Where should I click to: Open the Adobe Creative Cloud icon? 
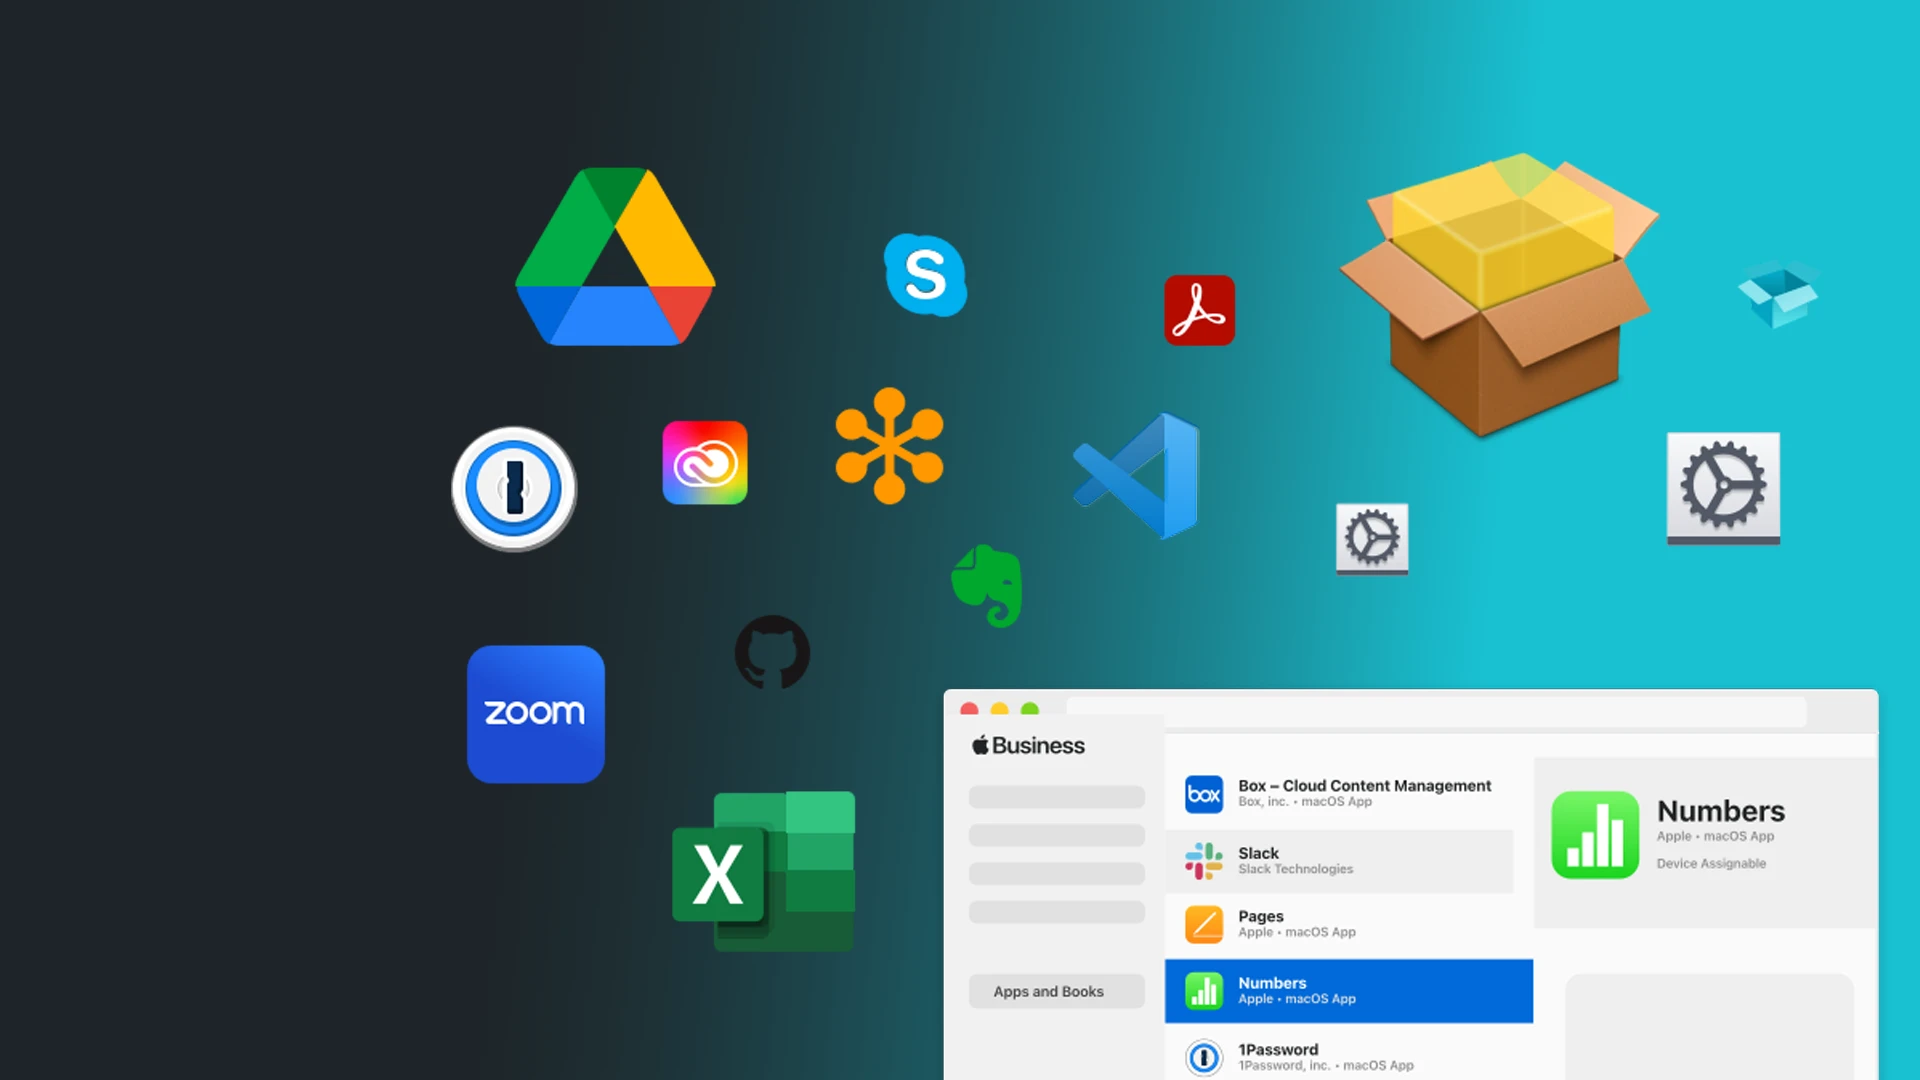pyautogui.click(x=705, y=463)
